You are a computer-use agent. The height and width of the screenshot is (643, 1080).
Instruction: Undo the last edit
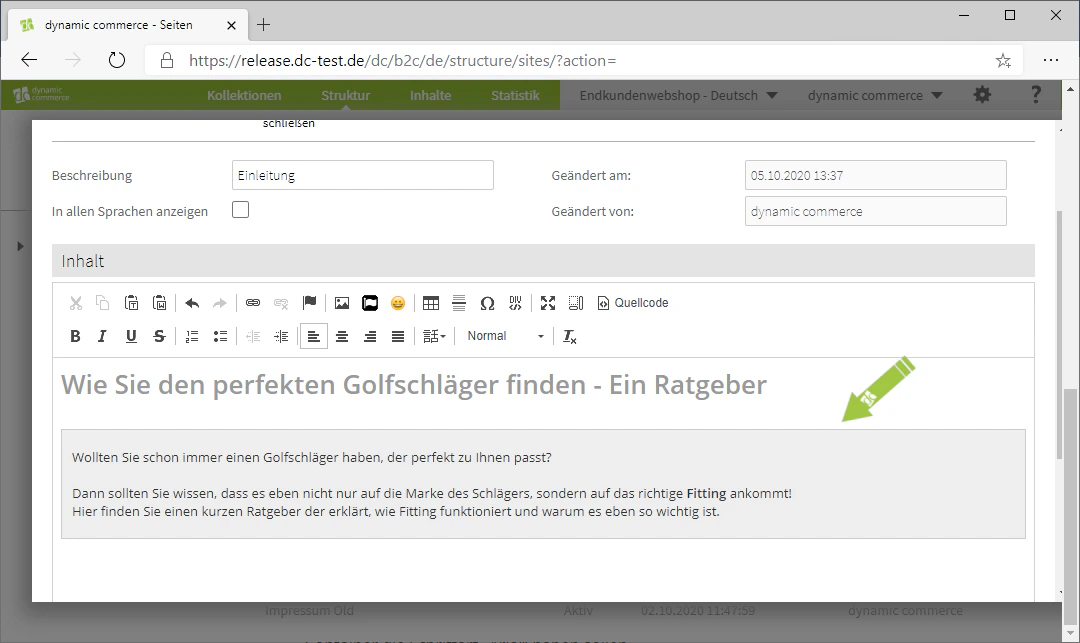(192, 303)
